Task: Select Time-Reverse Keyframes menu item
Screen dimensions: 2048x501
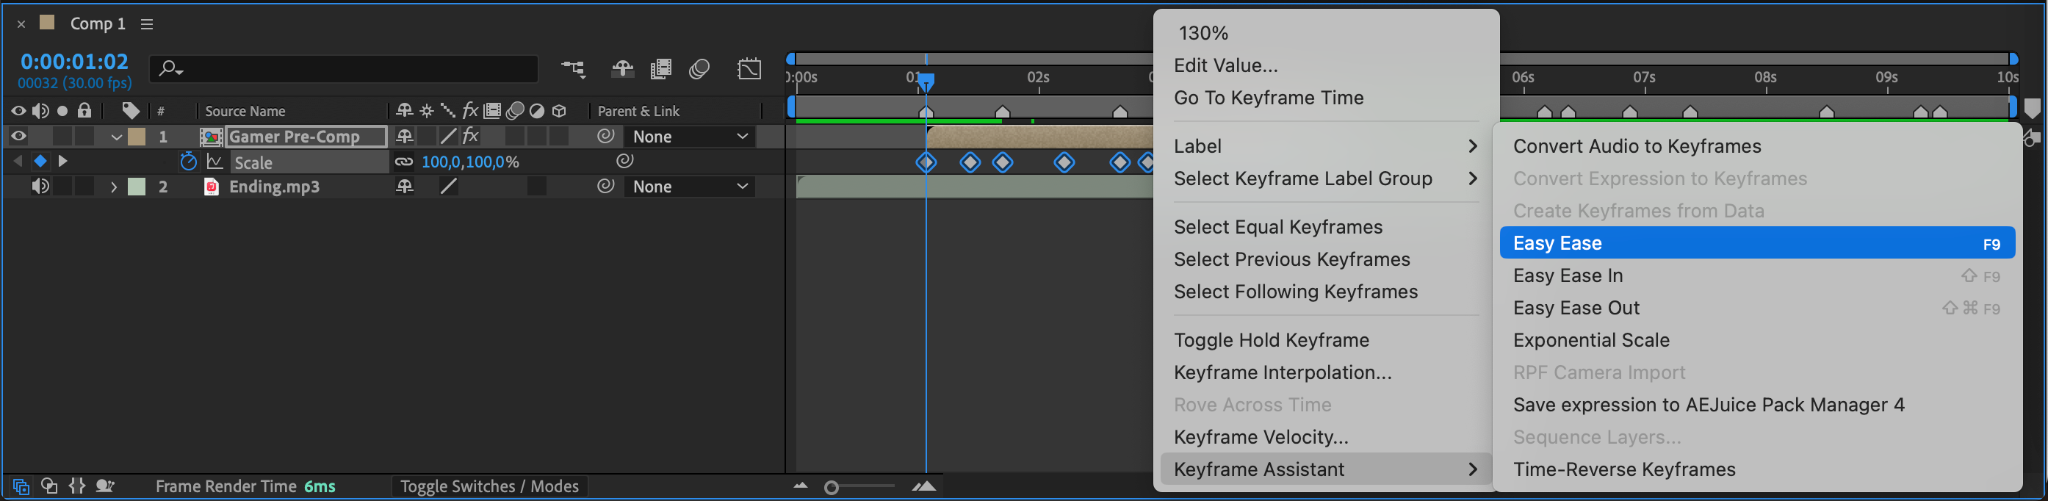Action: 1624,469
